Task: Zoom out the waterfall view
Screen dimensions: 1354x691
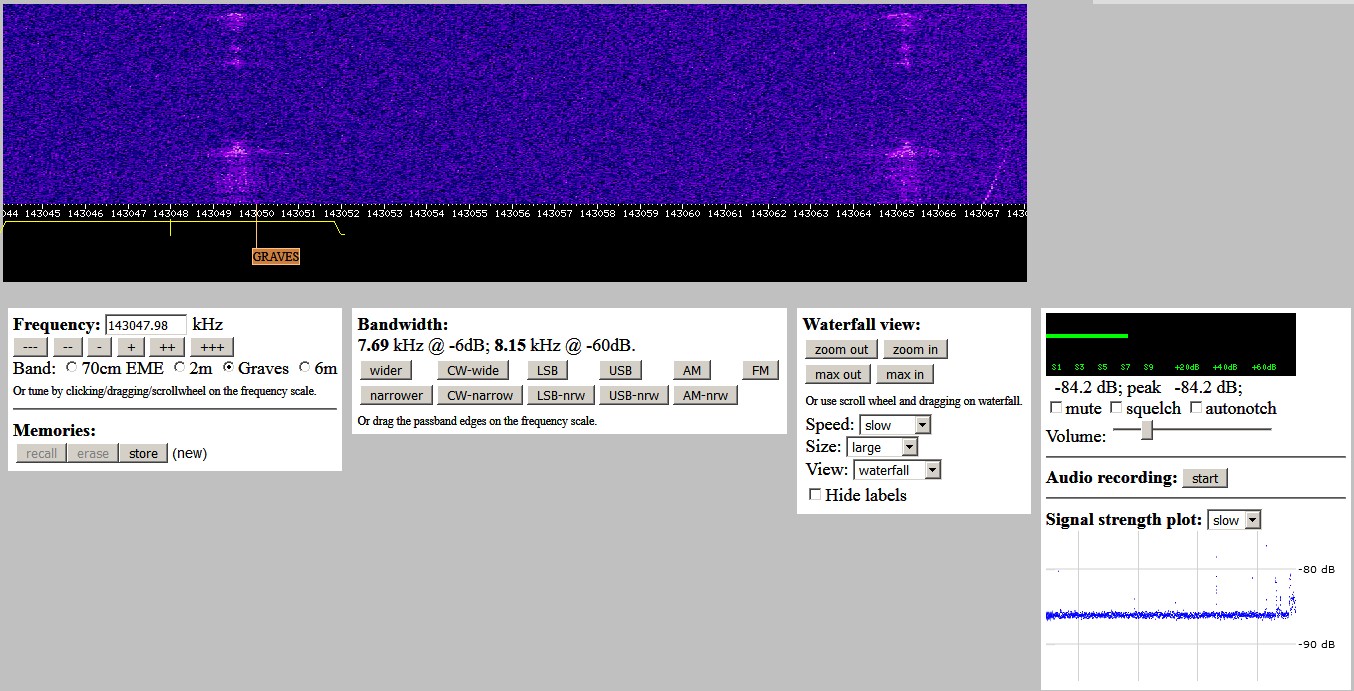Action: (841, 349)
